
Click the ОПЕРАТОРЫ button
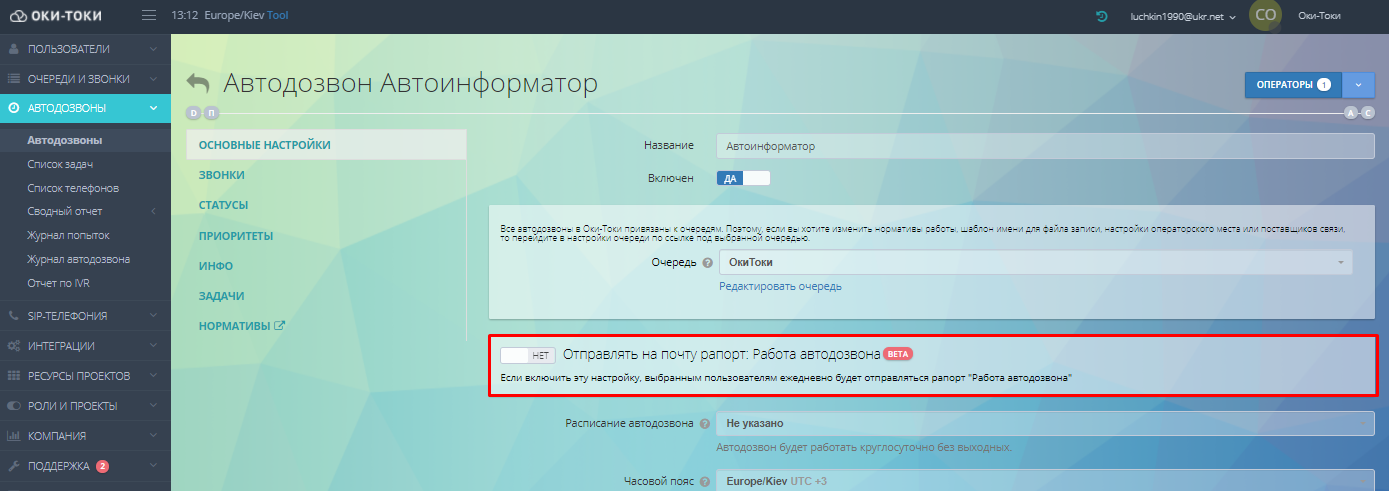pos(1292,85)
